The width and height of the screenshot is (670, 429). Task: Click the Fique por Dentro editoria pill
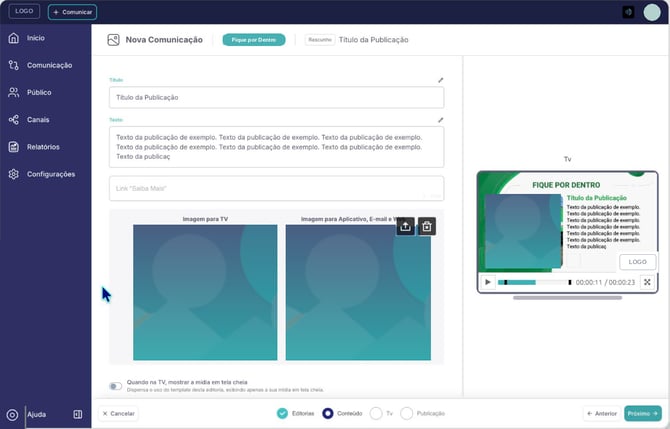[x=254, y=40]
